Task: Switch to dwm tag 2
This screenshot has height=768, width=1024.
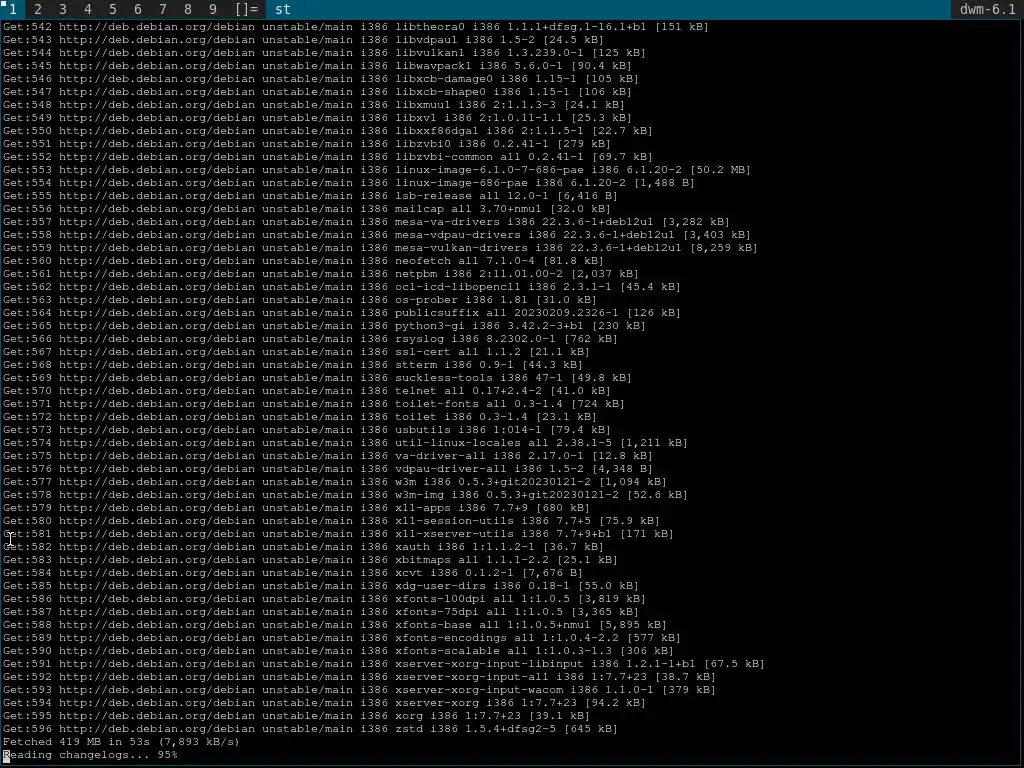Action: tap(38, 9)
